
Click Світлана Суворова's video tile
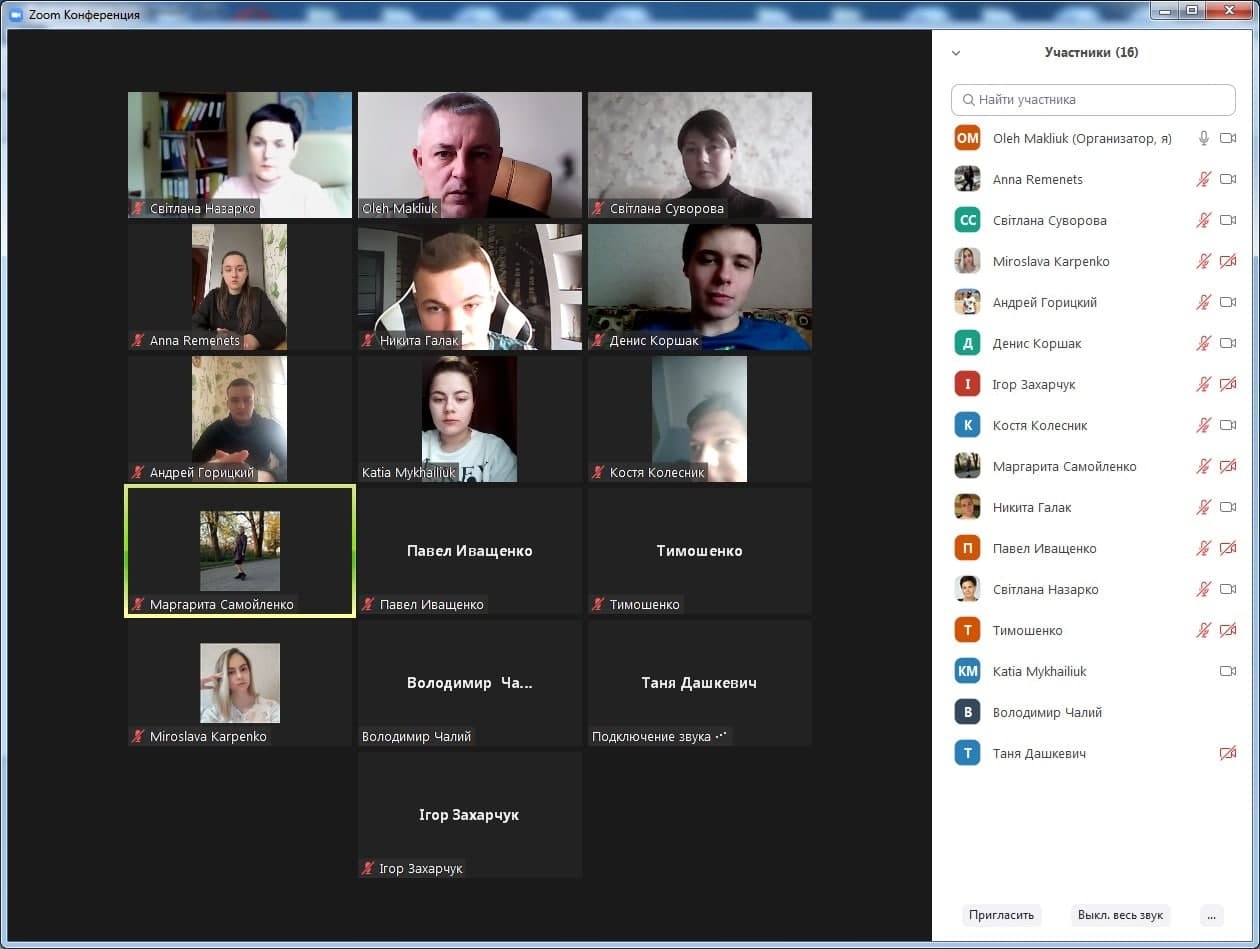(700, 155)
